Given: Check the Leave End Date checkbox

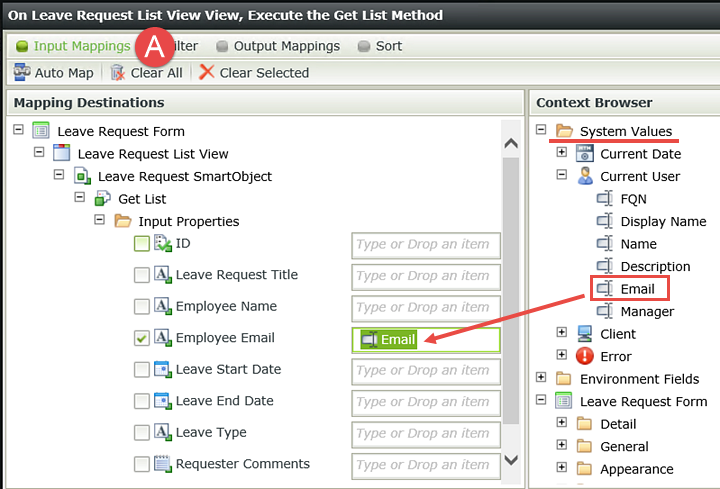Looking at the screenshot, I should 141,401.
